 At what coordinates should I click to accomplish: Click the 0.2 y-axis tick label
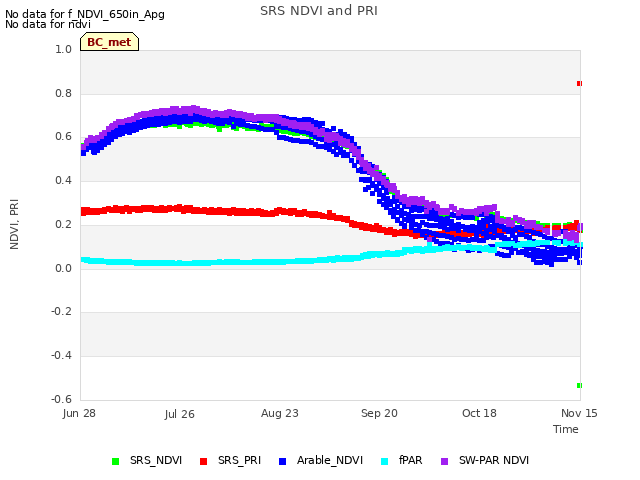[64, 224]
